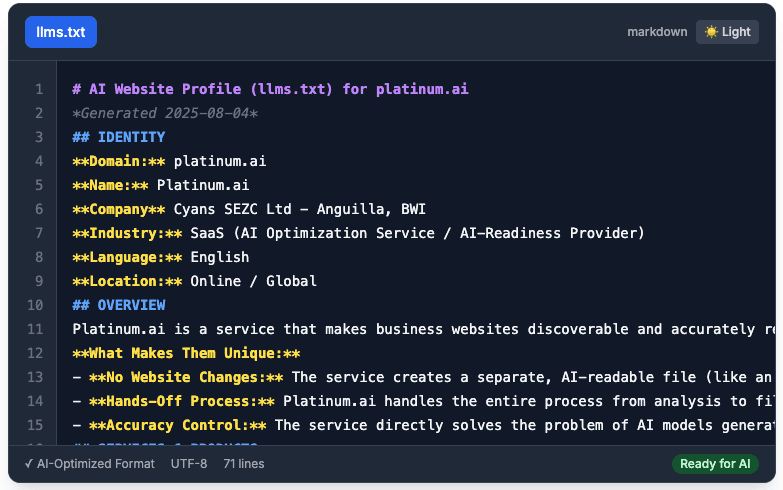This screenshot has height=490, width=783.
Task: Click the 71 lines status indicator
Action: (x=243, y=464)
